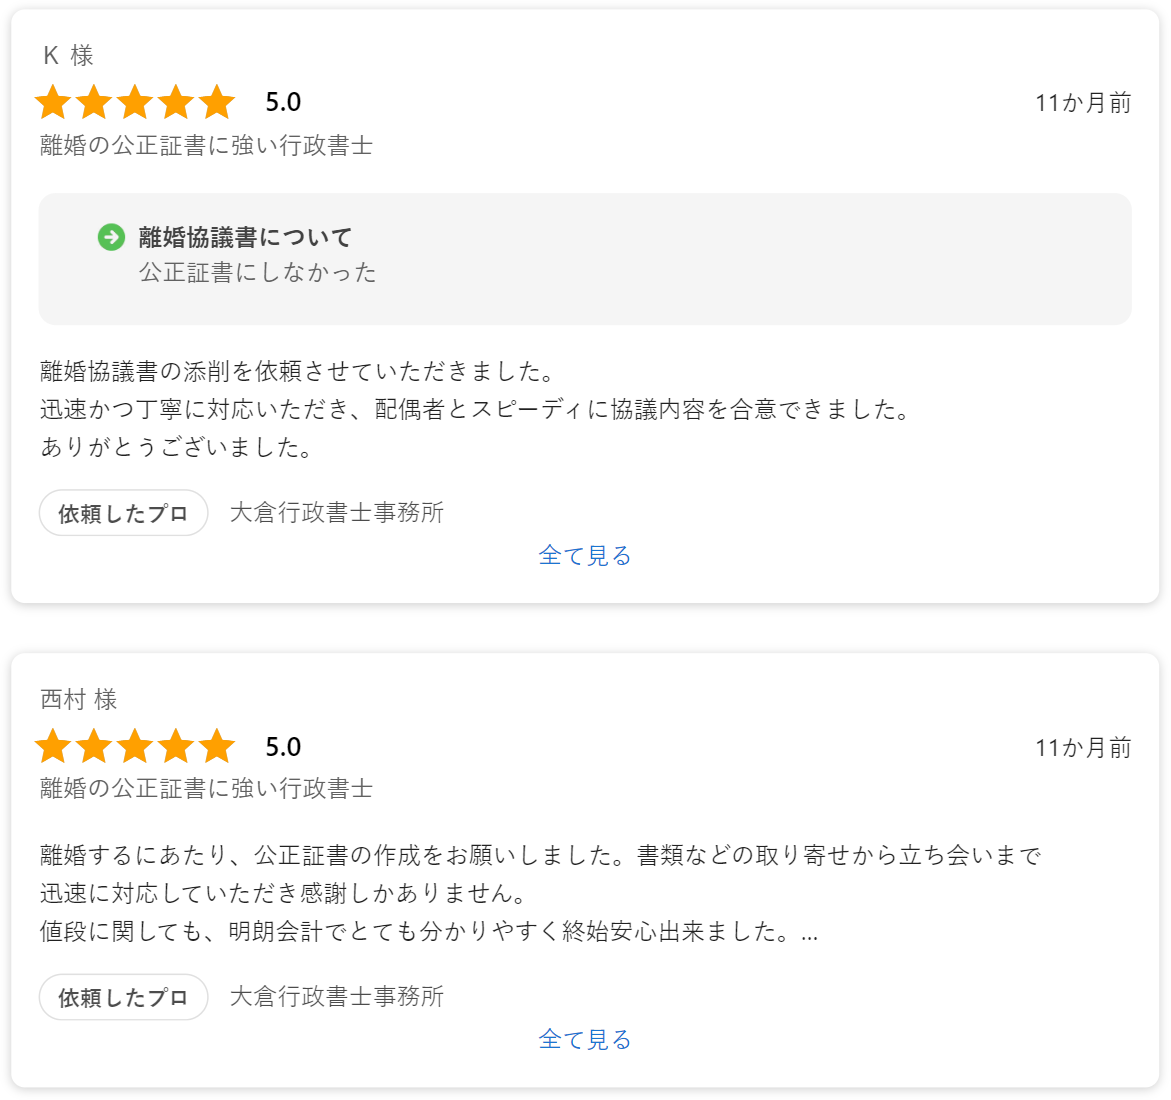The height and width of the screenshot is (1100, 1171).
Task: Click fifth star in 西村 様 review
Action: 217,746
